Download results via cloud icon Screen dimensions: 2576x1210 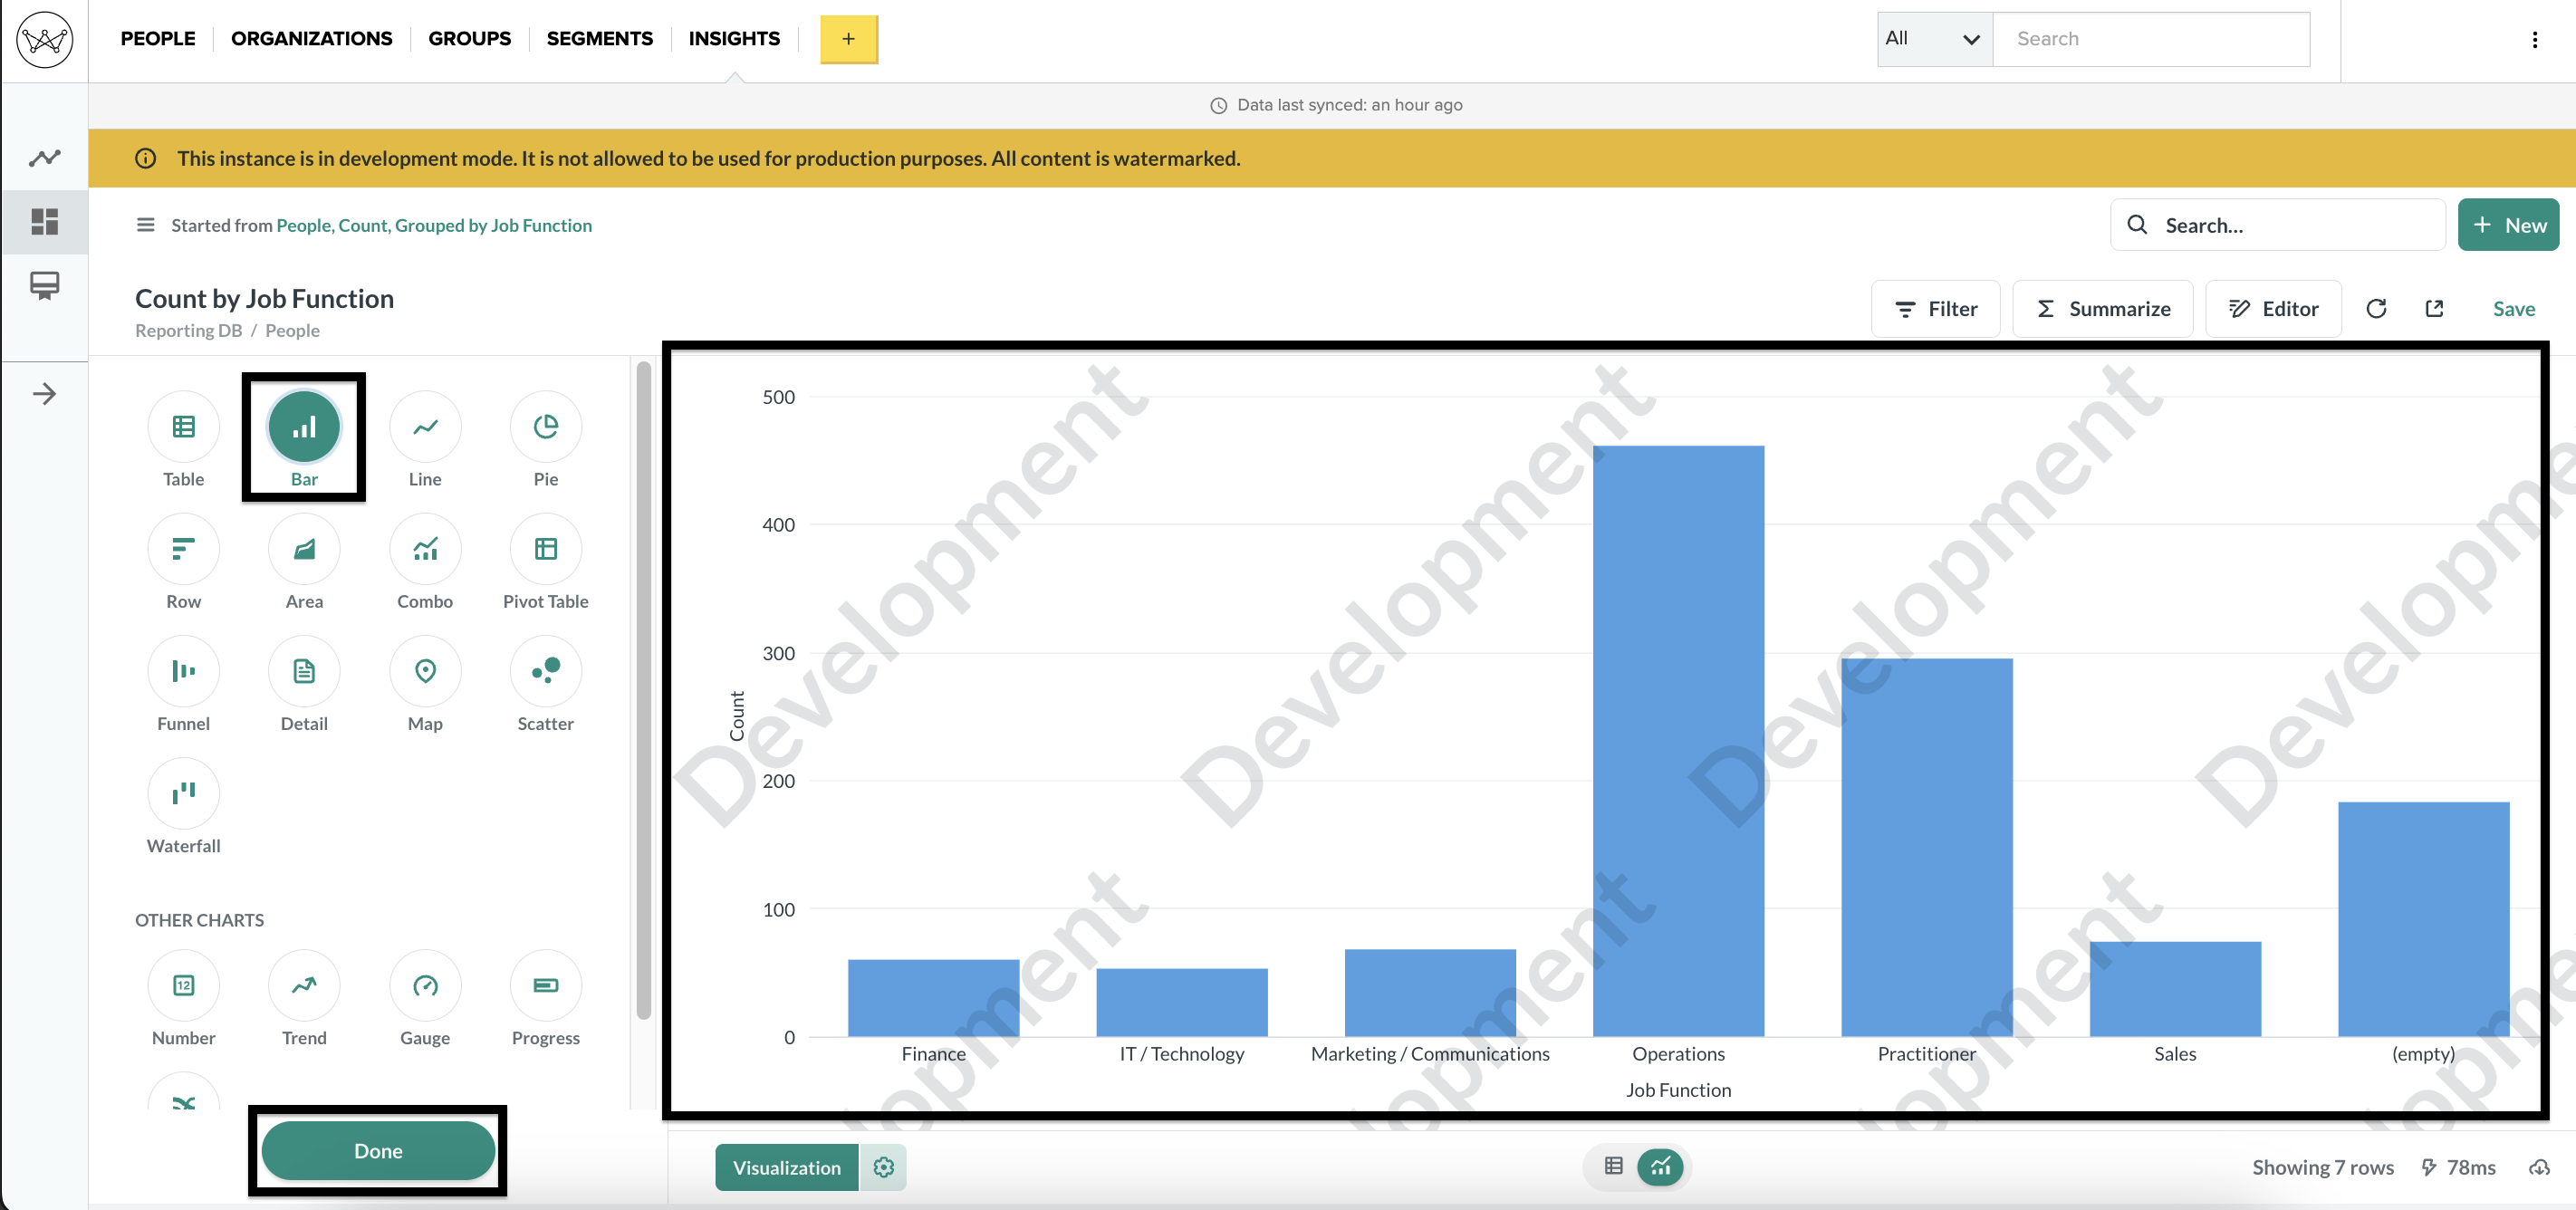2539,1167
